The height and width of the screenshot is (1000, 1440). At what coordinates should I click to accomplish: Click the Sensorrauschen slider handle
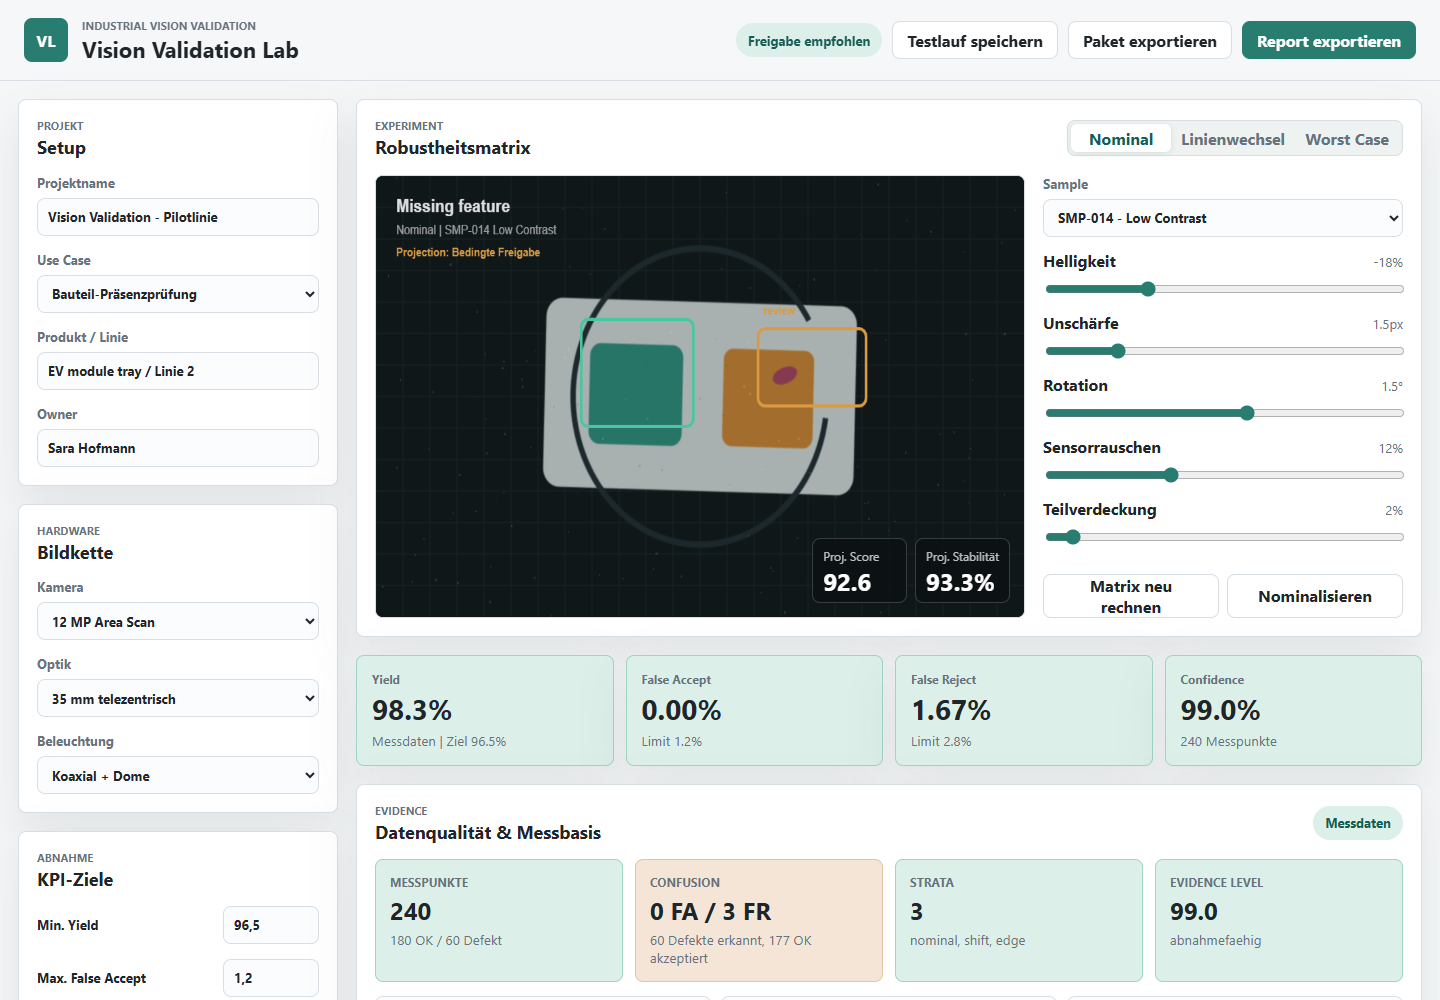(1171, 475)
